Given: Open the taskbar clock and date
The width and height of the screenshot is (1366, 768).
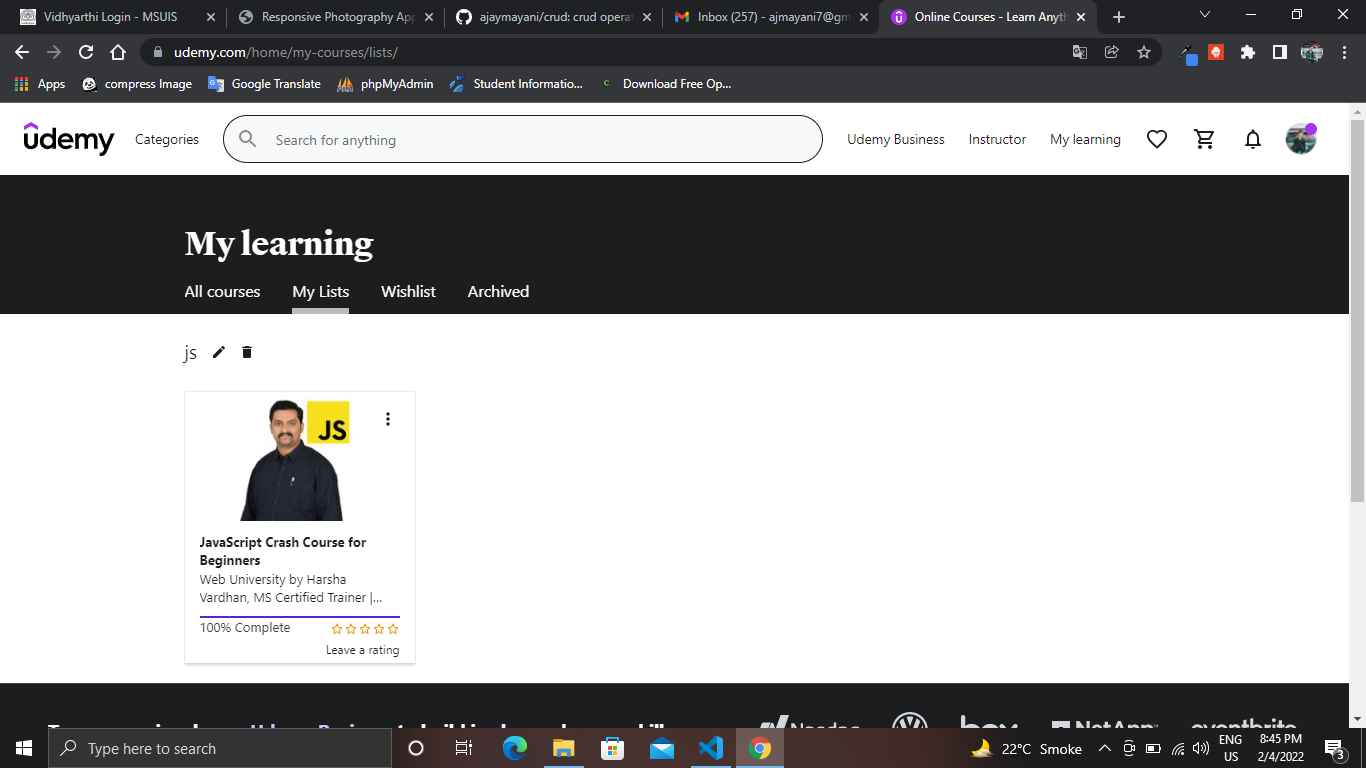Looking at the screenshot, I should (x=1280, y=748).
